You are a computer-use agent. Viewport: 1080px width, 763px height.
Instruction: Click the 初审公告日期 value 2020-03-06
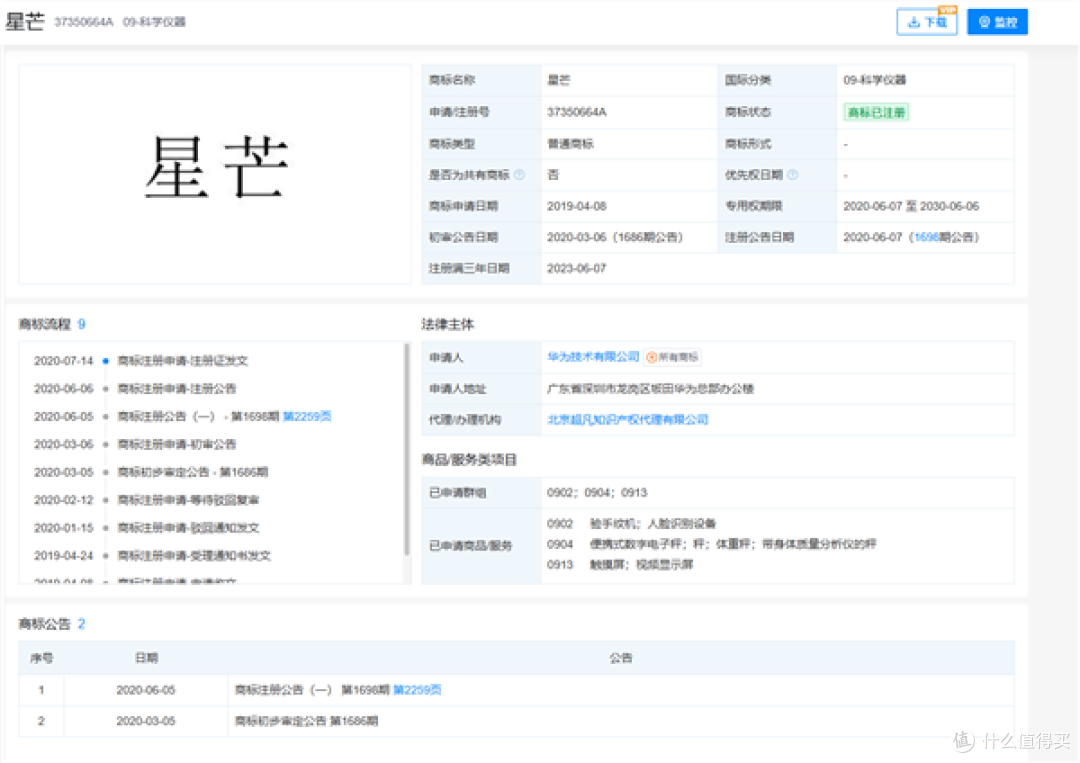point(614,237)
